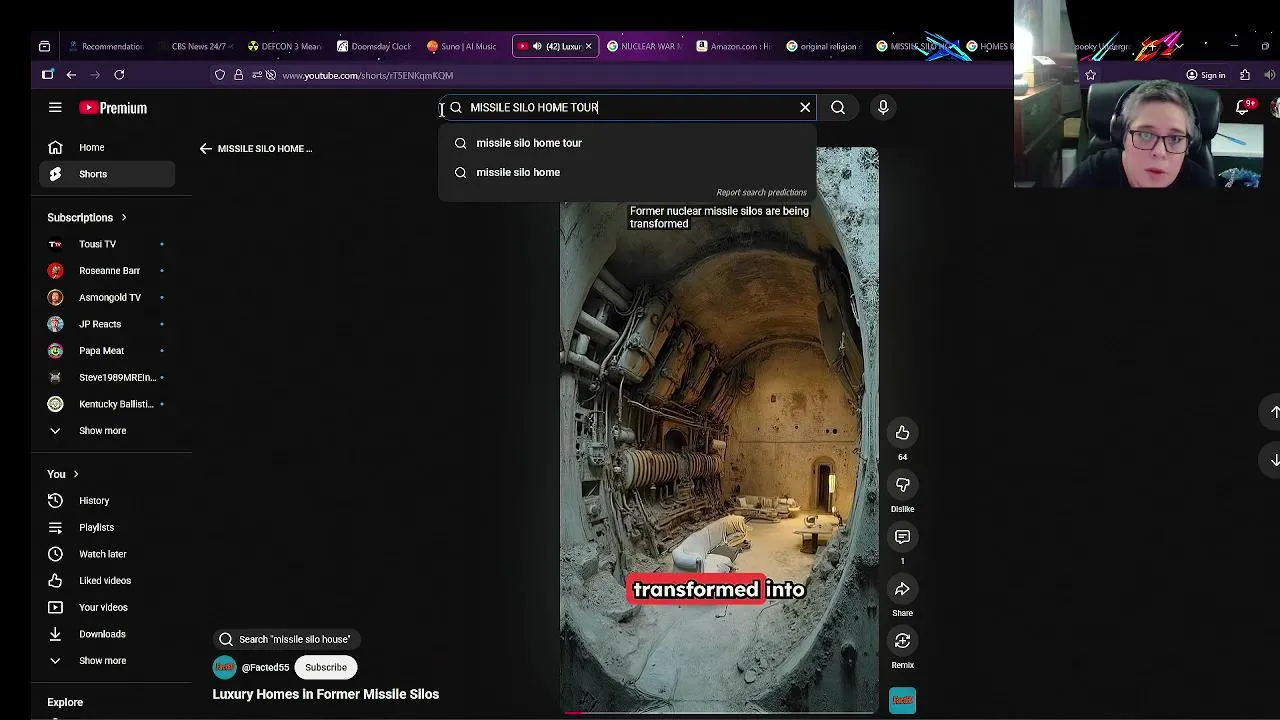The width and height of the screenshot is (1280, 720).
Task: Click Search "missile silo house" chip
Action: [286, 639]
